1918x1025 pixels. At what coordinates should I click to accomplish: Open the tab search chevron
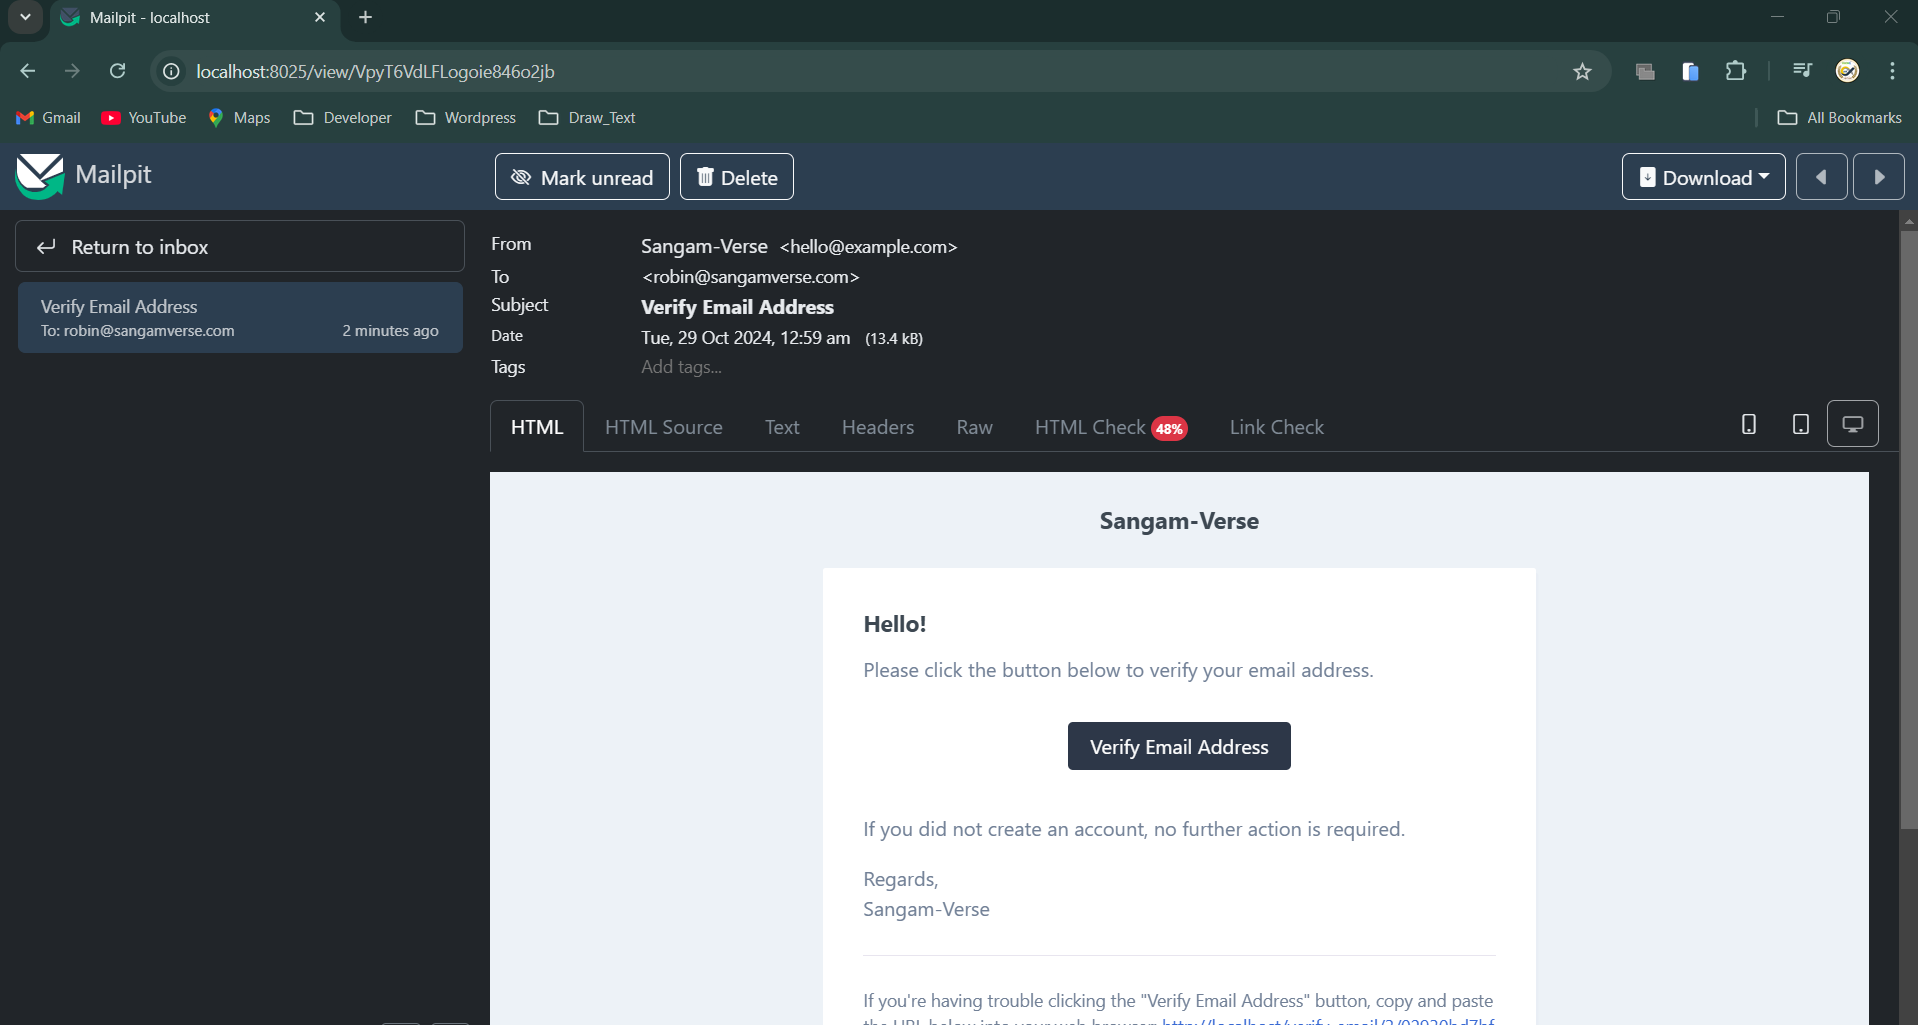[23, 17]
